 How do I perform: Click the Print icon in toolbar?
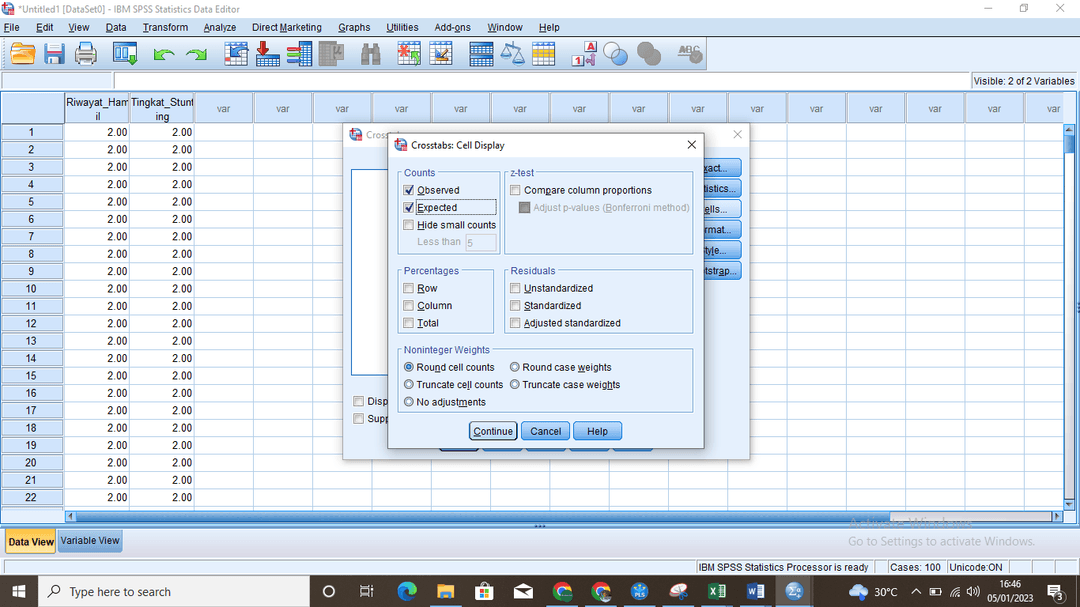click(85, 54)
